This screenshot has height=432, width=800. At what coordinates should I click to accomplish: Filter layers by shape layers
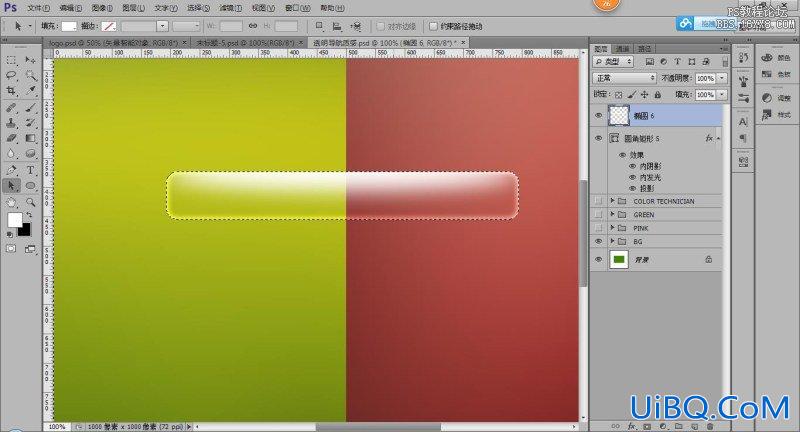692,61
